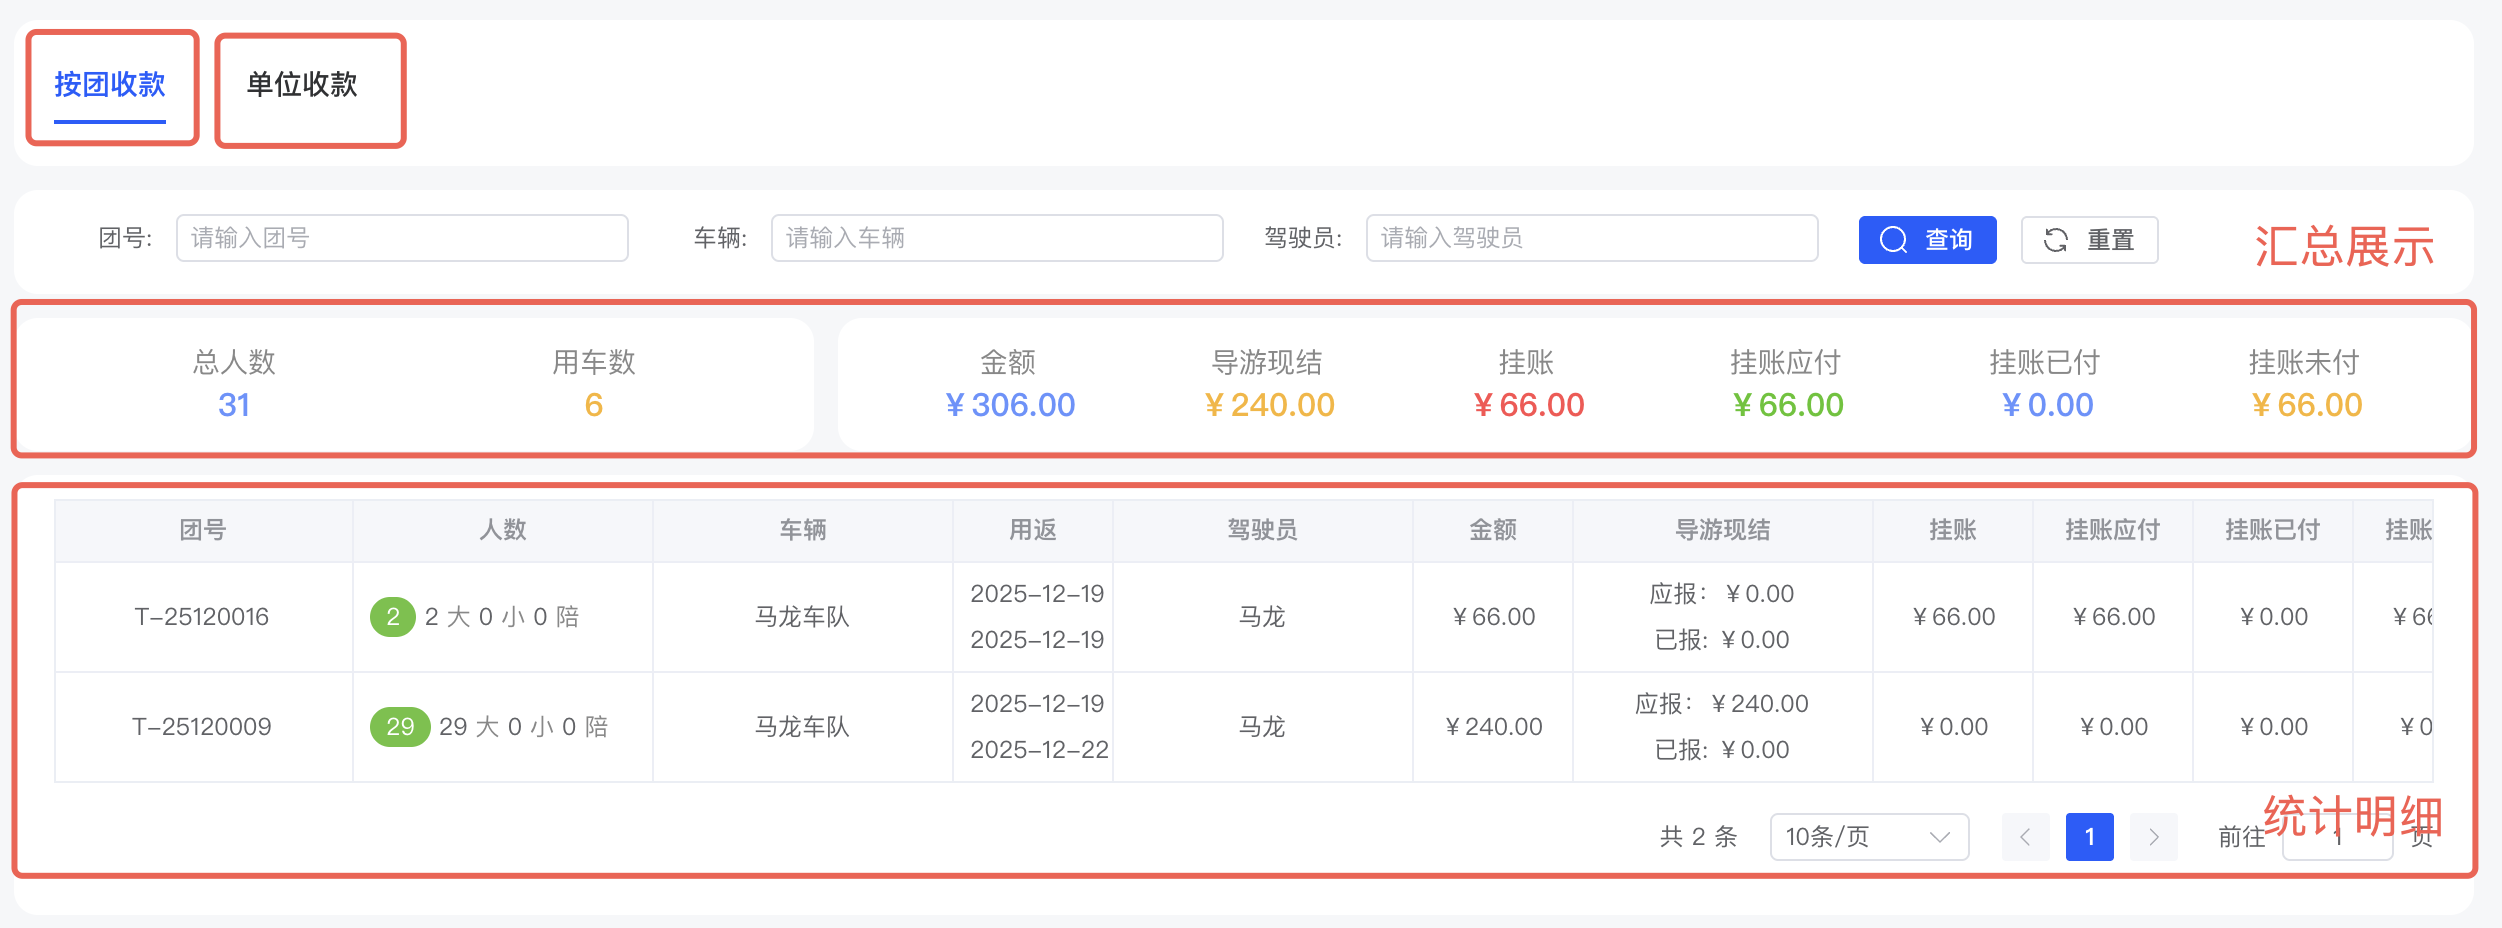Click the 导游现结 column header

click(x=1722, y=530)
